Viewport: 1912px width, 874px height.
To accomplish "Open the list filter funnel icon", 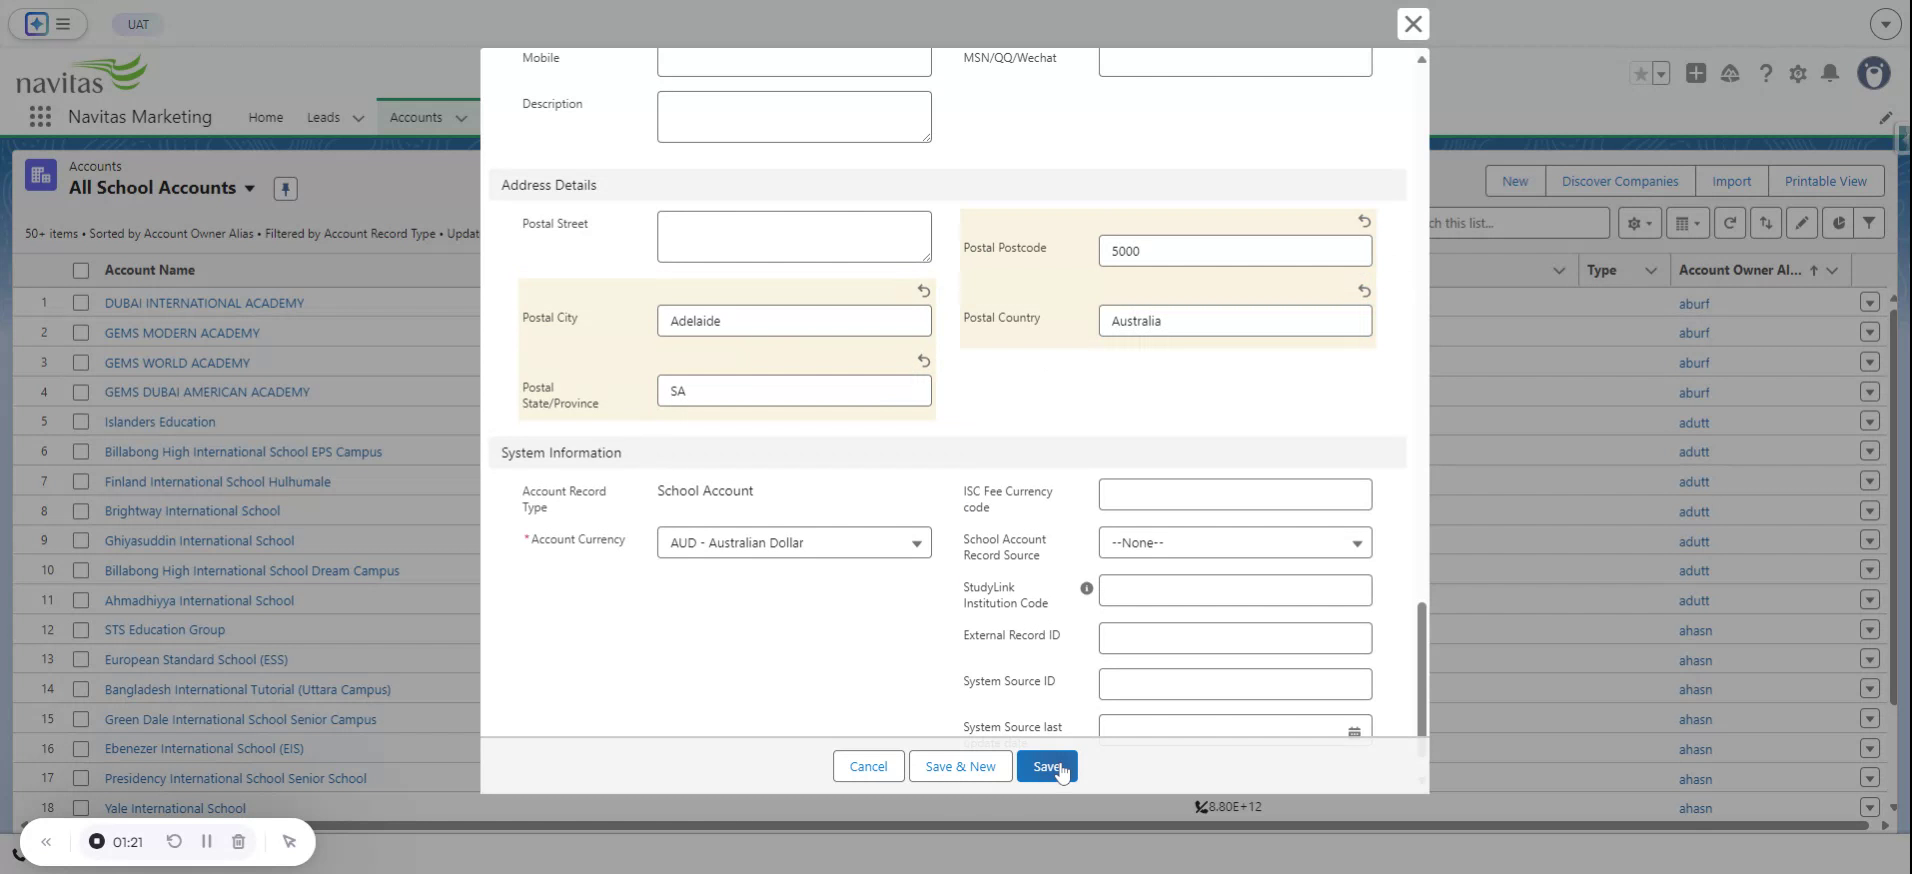I will [1868, 223].
